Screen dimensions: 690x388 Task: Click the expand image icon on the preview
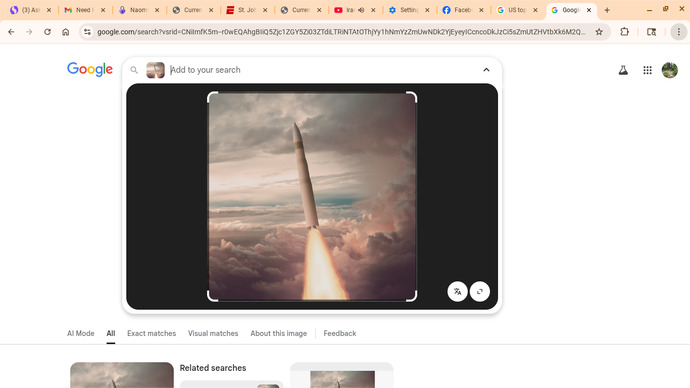click(480, 291)
